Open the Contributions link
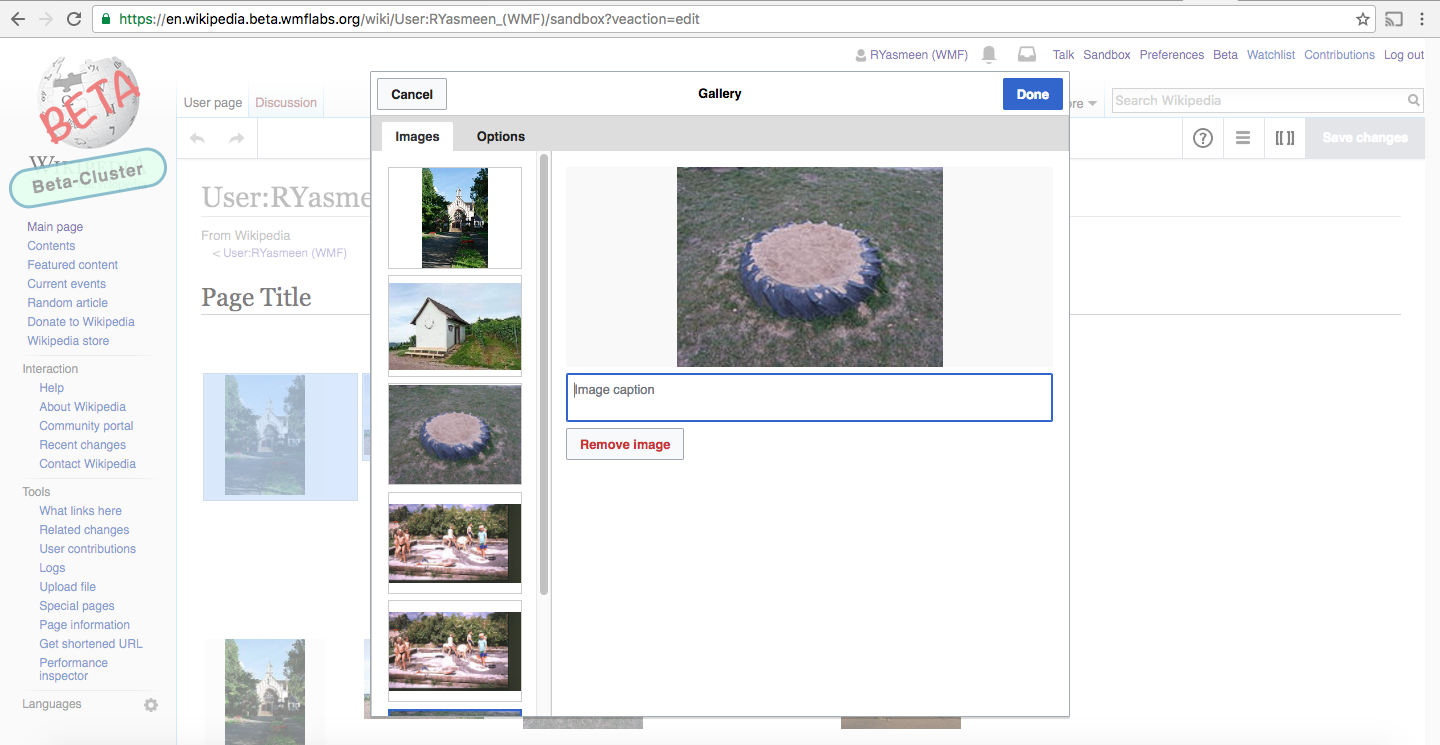The image size is (1440, 745). [1340, 55]
